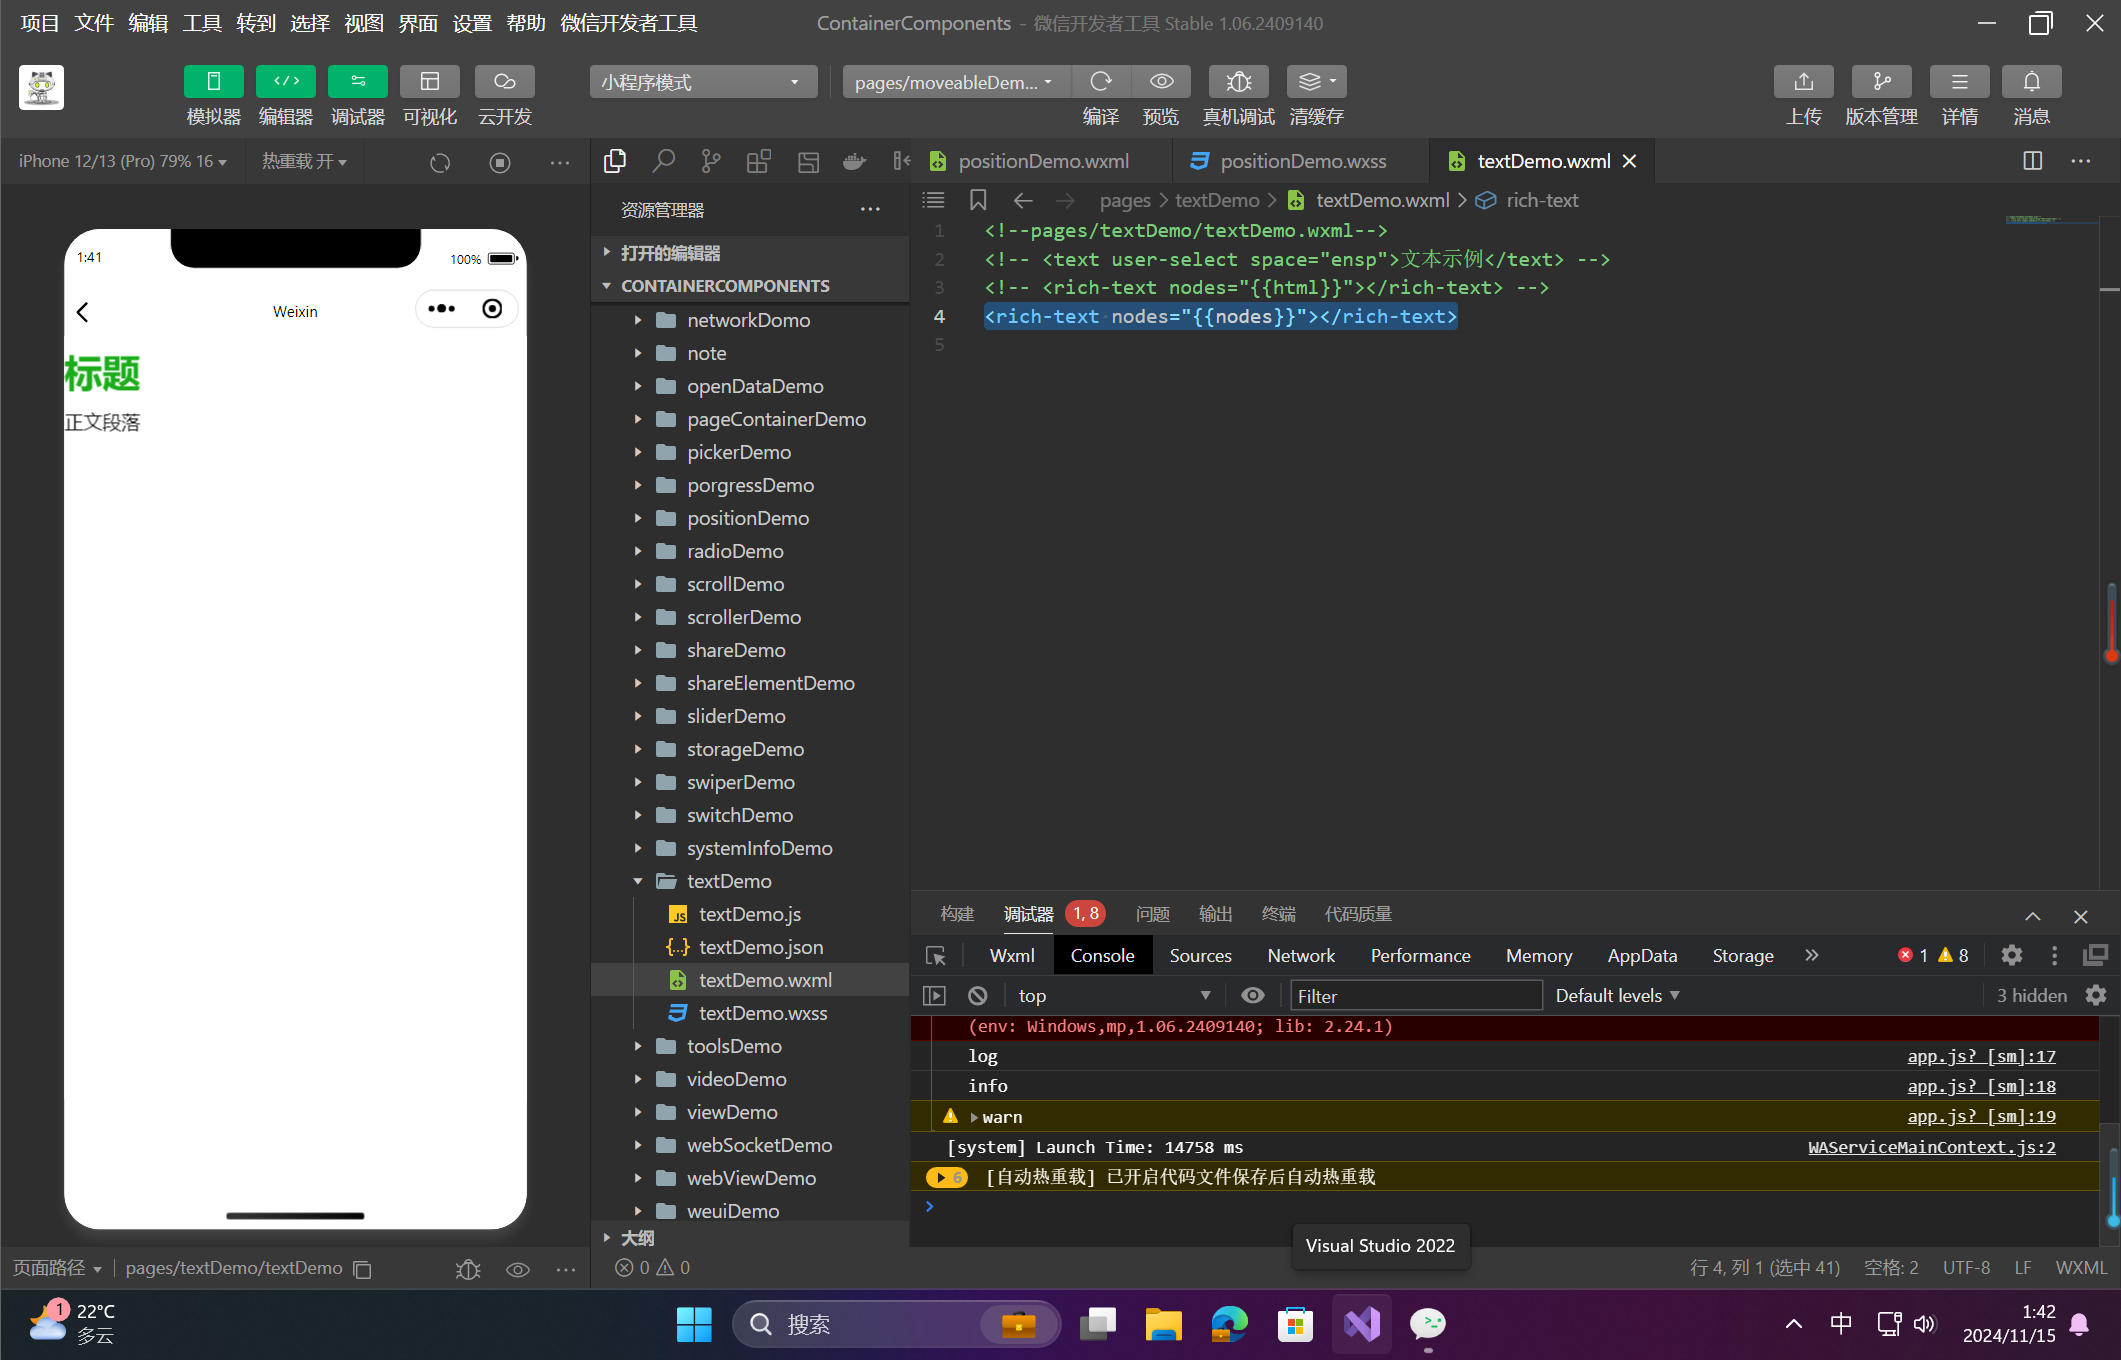Click the search icon in editor sidebar
This screenshot has width=2121, height=1360.
coord(663,161)
